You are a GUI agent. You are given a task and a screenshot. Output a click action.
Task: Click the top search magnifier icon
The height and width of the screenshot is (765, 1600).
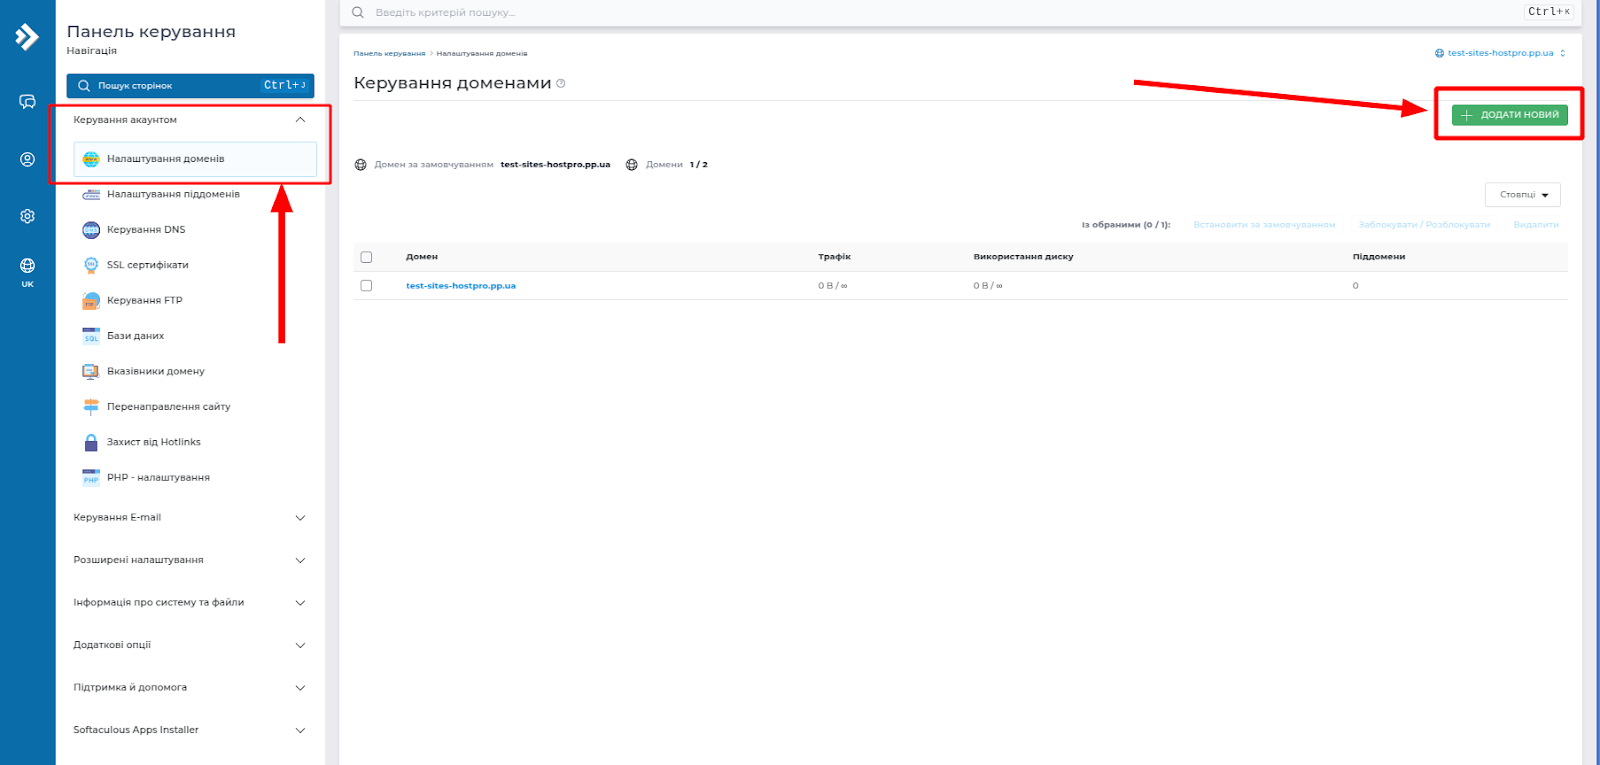coord(358,13)
